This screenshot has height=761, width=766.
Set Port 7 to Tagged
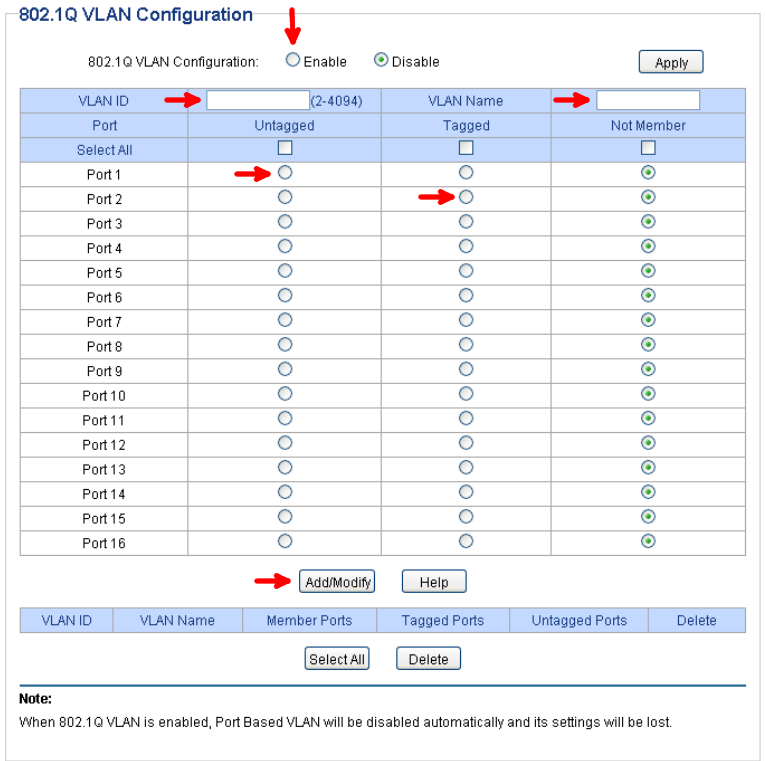[466, 320]
